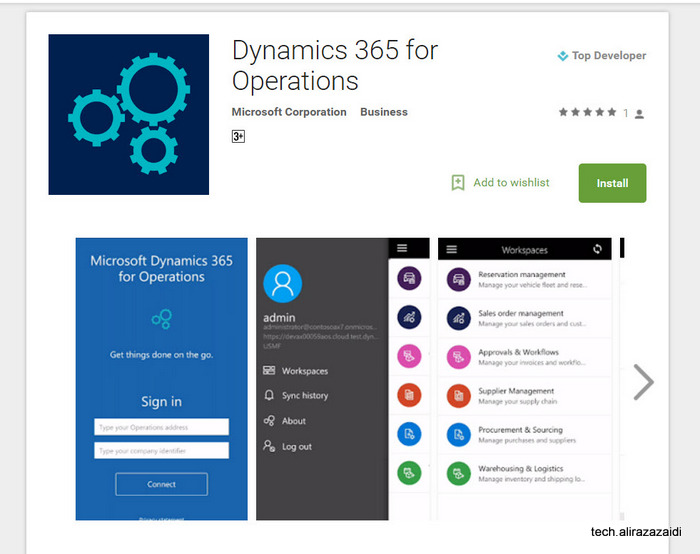Click the Top Developer label
This screenshot has width=700, height=554.
[609, 56]
